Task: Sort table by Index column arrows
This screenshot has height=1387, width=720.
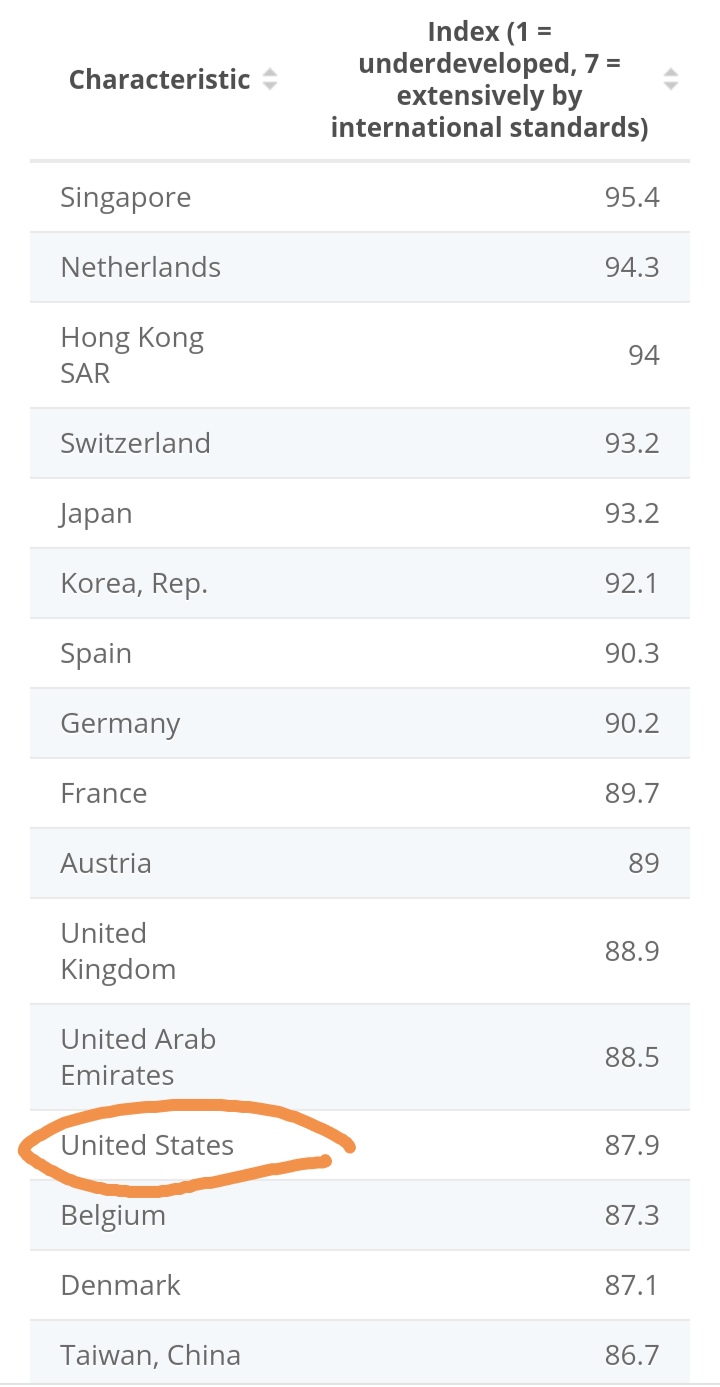Action: tap(671, 79)
